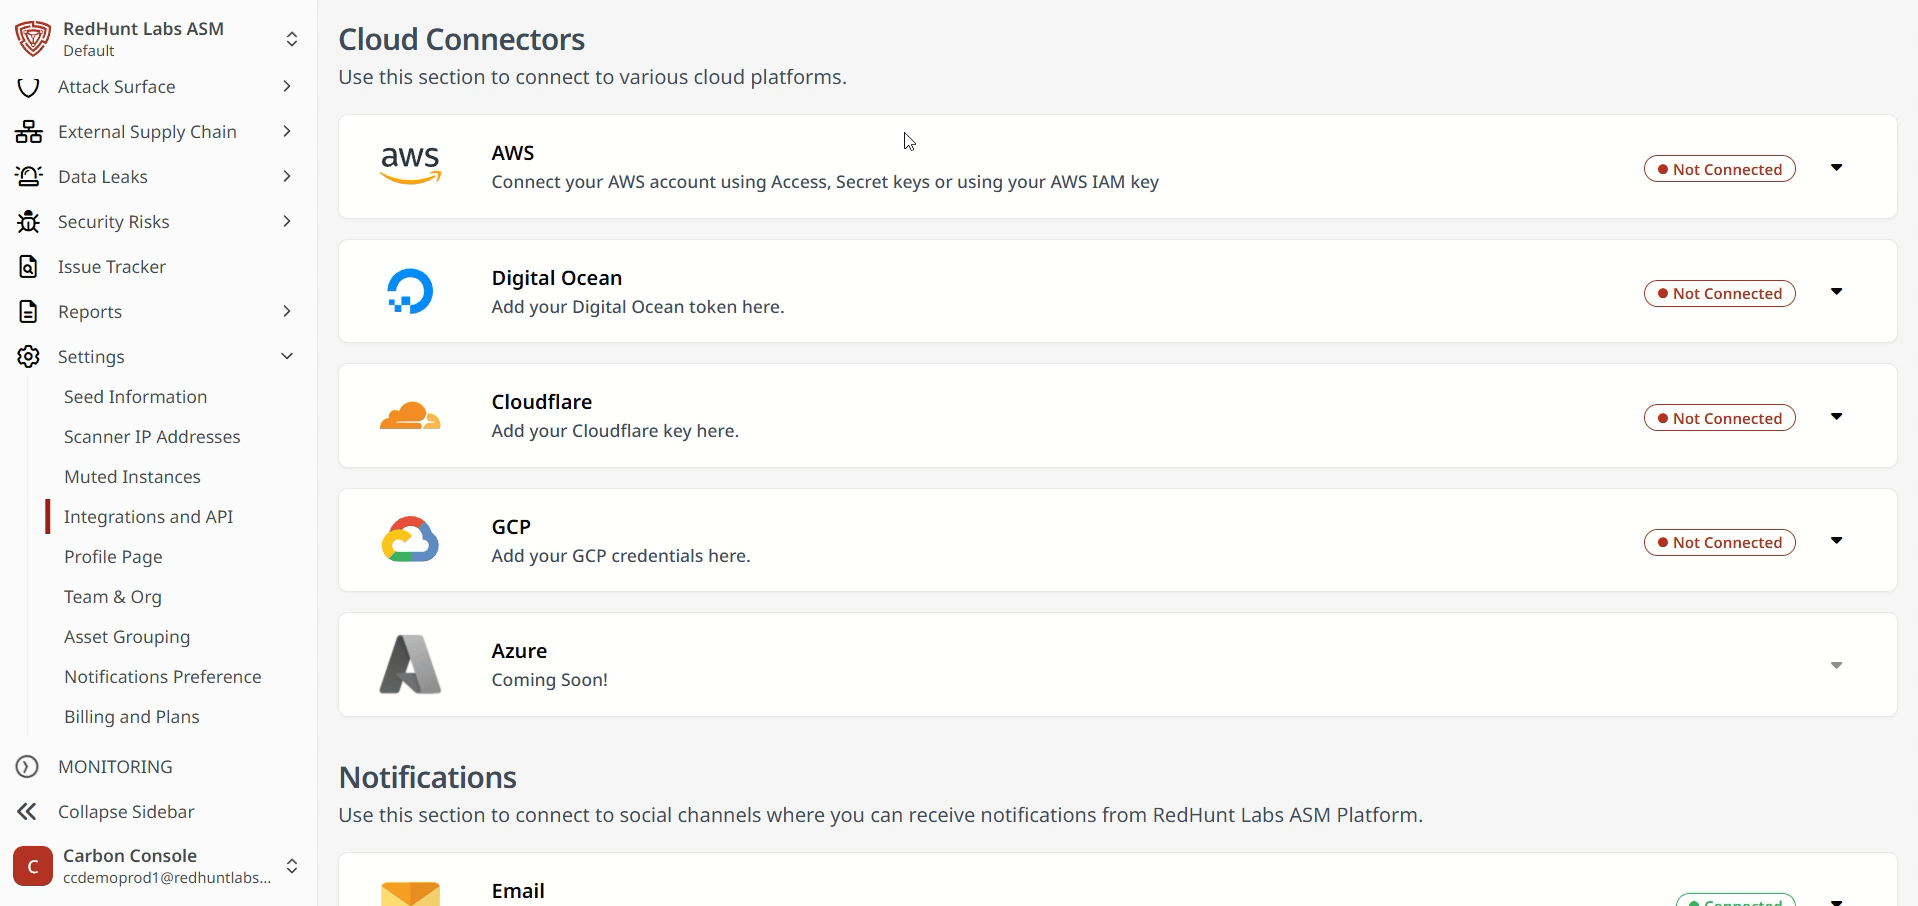
Task: Expand the Security Risks submenu chevron
Action: (x=287, y=222)
